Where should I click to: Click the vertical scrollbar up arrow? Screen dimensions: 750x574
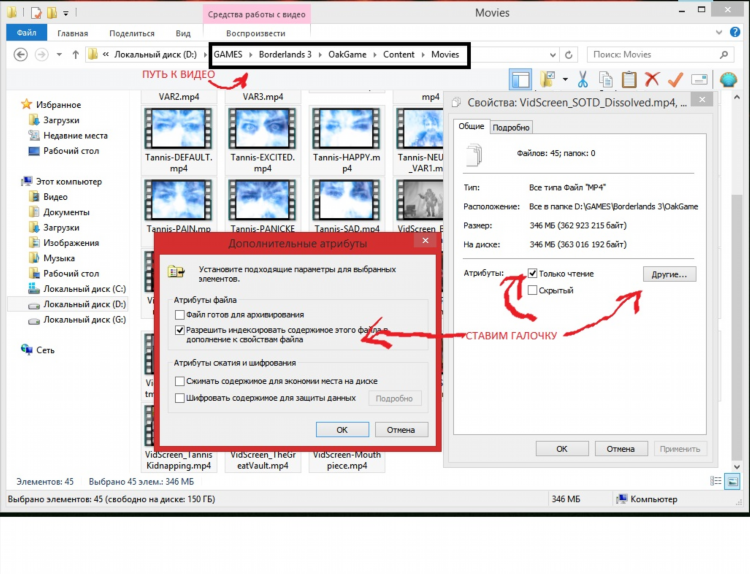pos(737,97)
